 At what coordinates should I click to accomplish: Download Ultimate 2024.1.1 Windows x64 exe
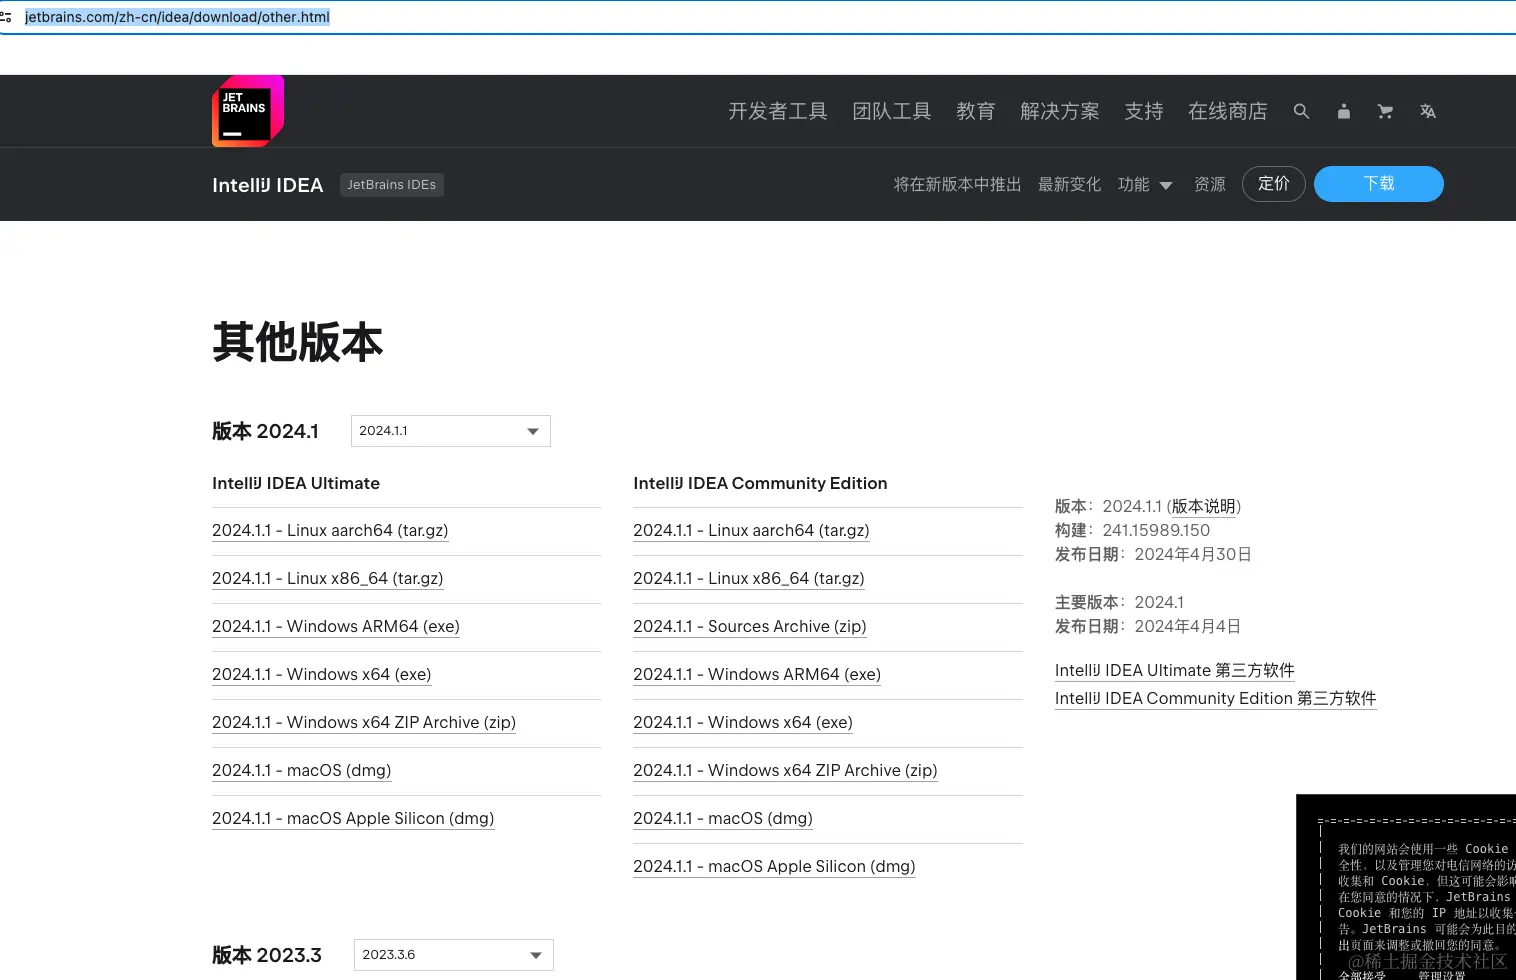coord(322,675)
